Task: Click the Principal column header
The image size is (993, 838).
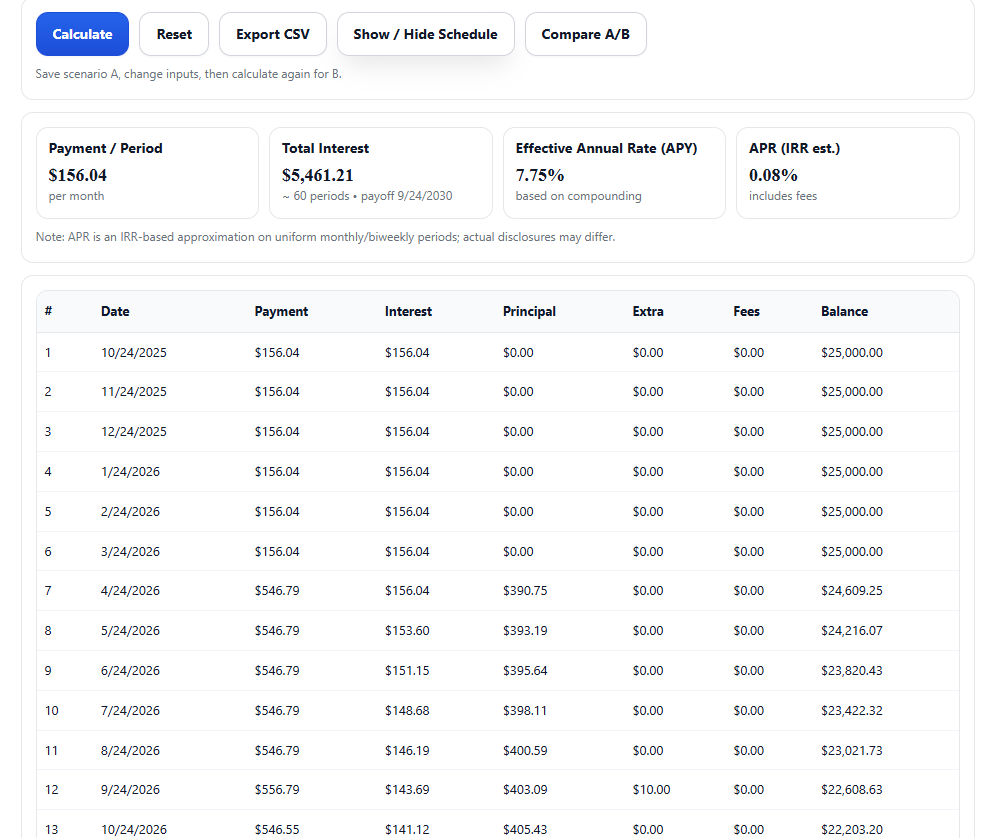Action: (529, 311)
